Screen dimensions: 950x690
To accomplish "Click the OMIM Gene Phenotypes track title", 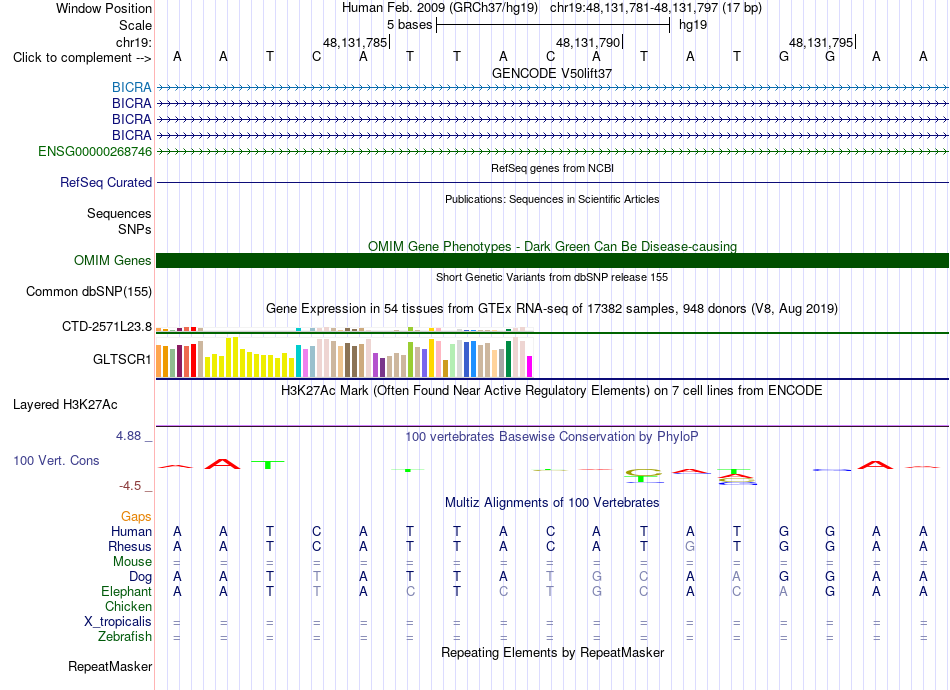I will pos(553,247).
